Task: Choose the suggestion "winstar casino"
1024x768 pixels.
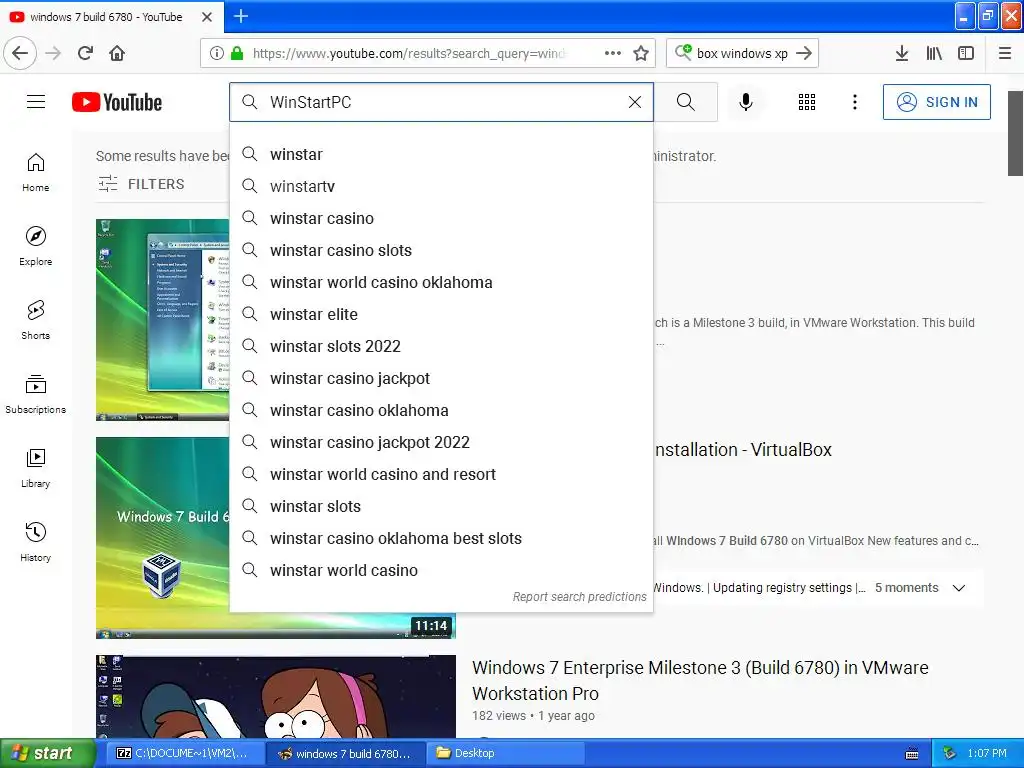Action: point(441,218)
